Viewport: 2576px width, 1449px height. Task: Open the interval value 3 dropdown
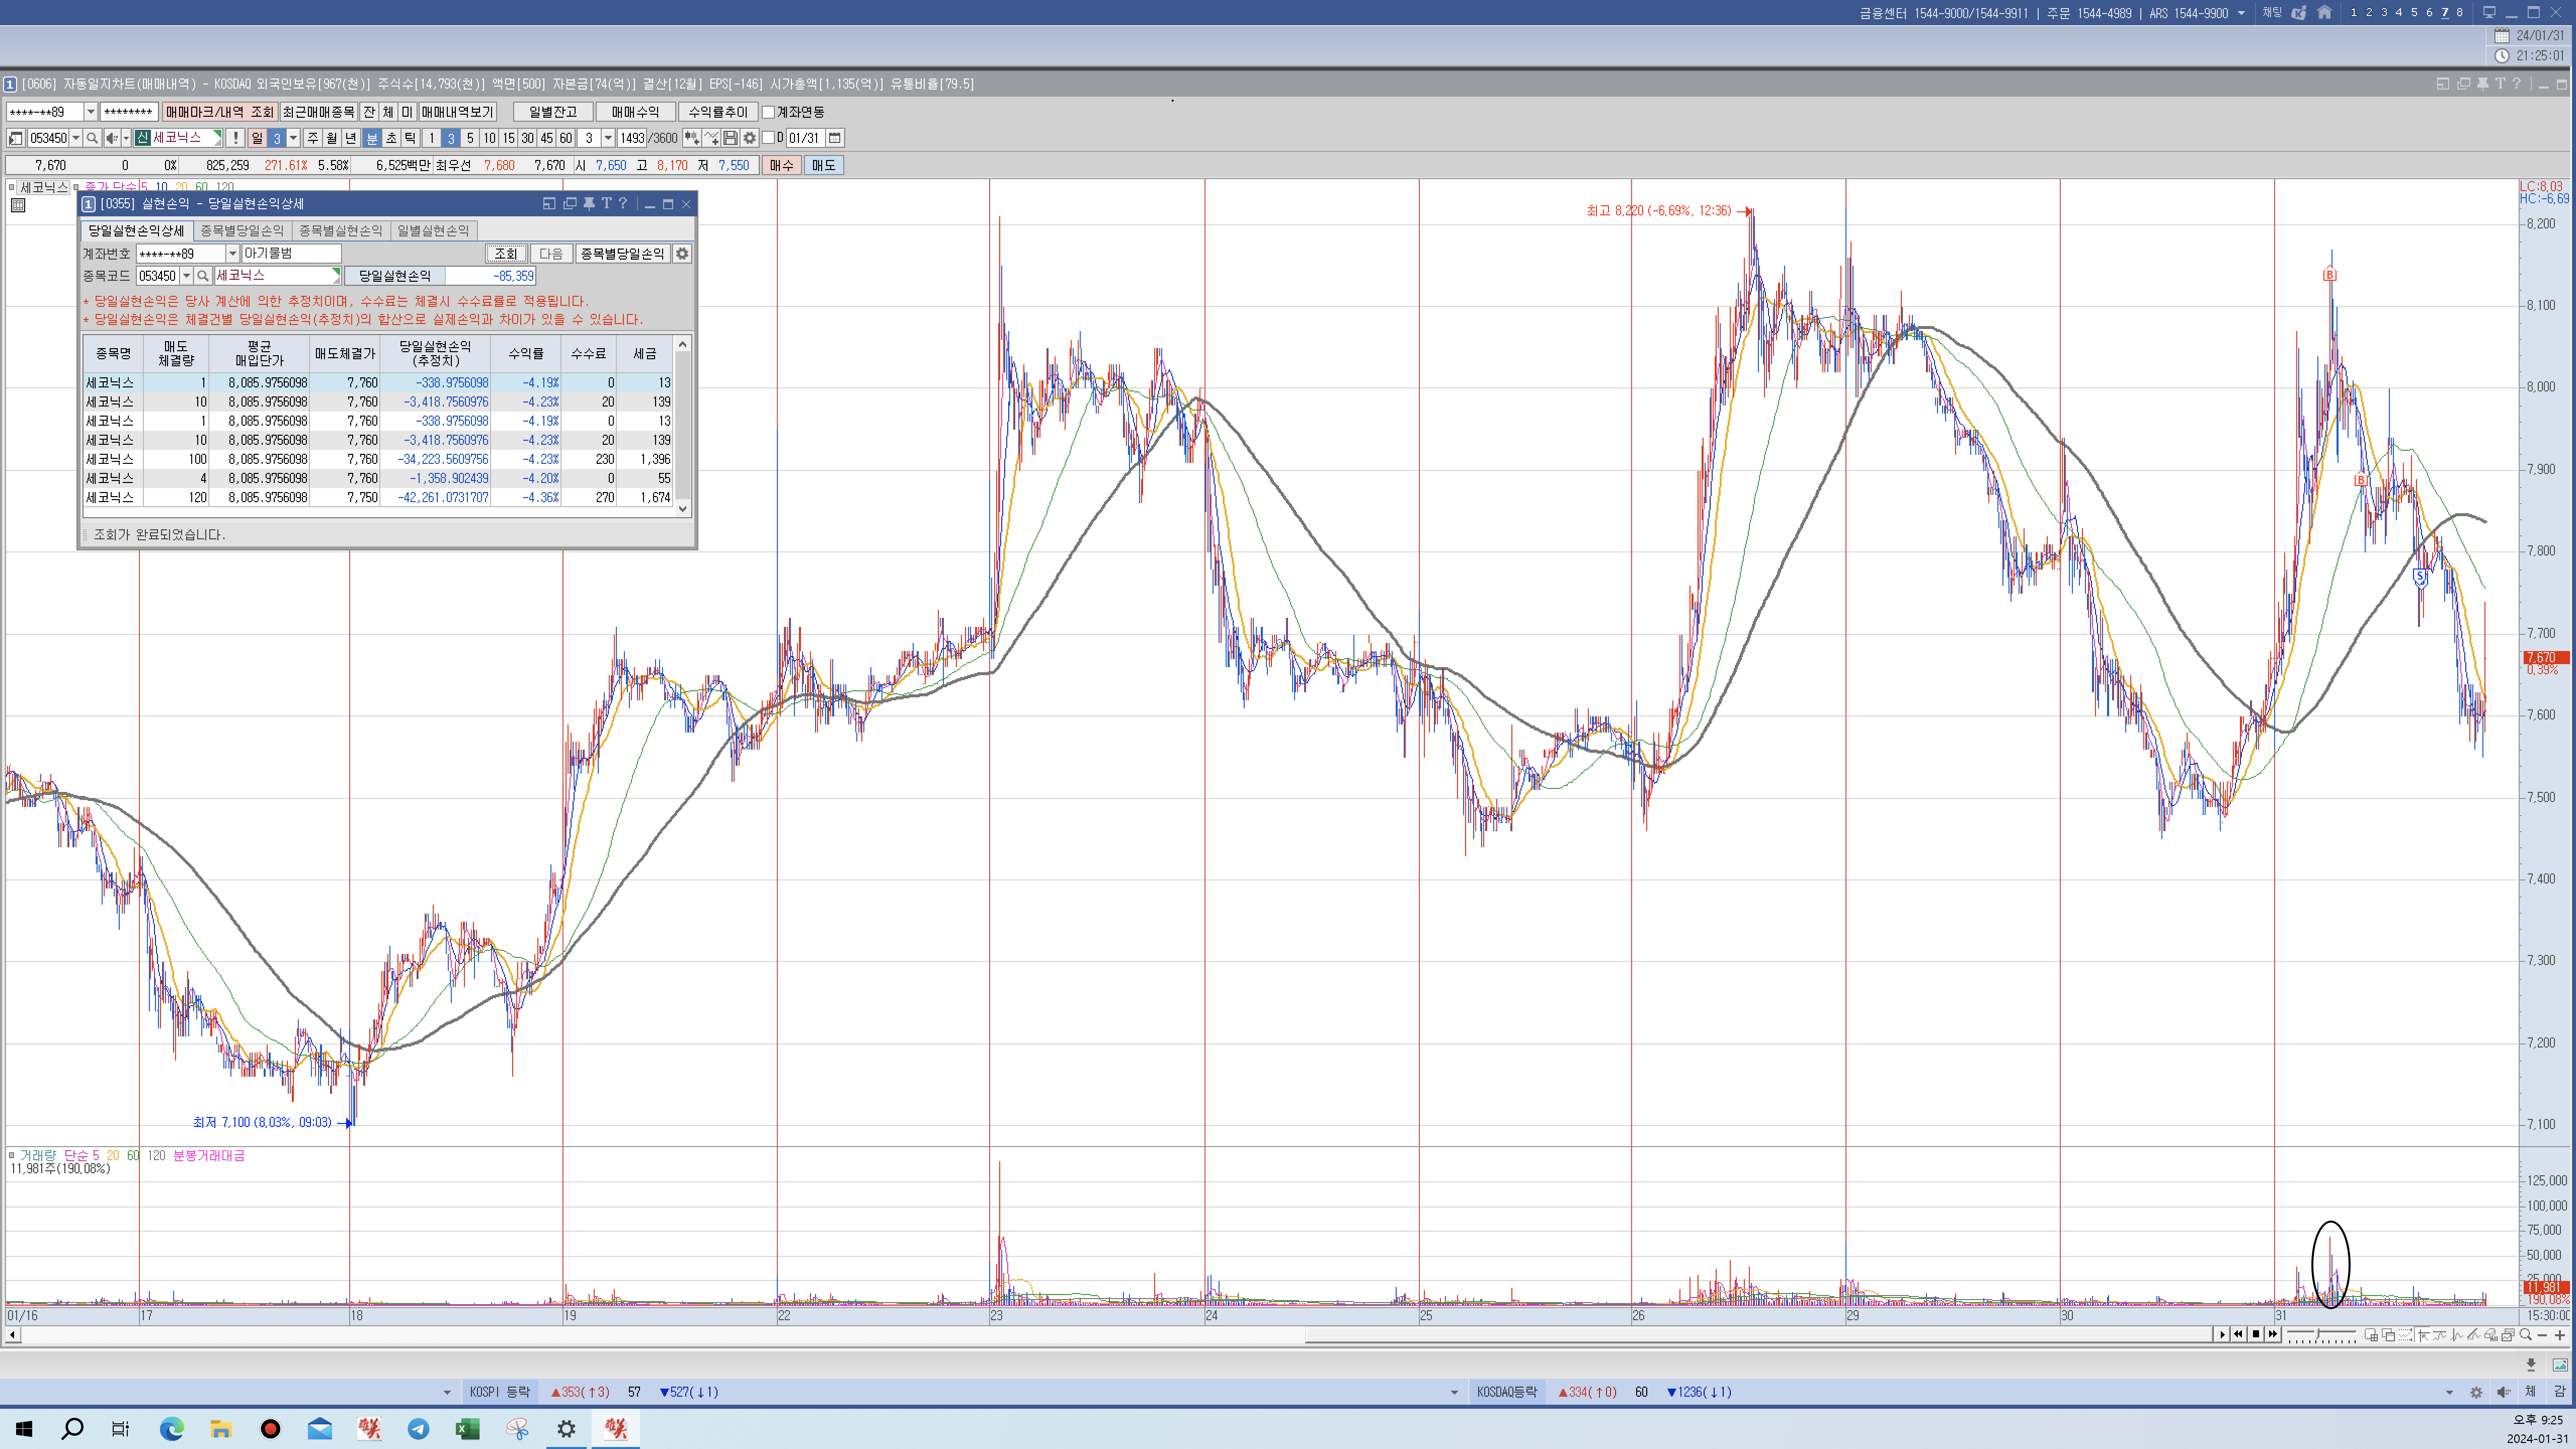point(608,138)
